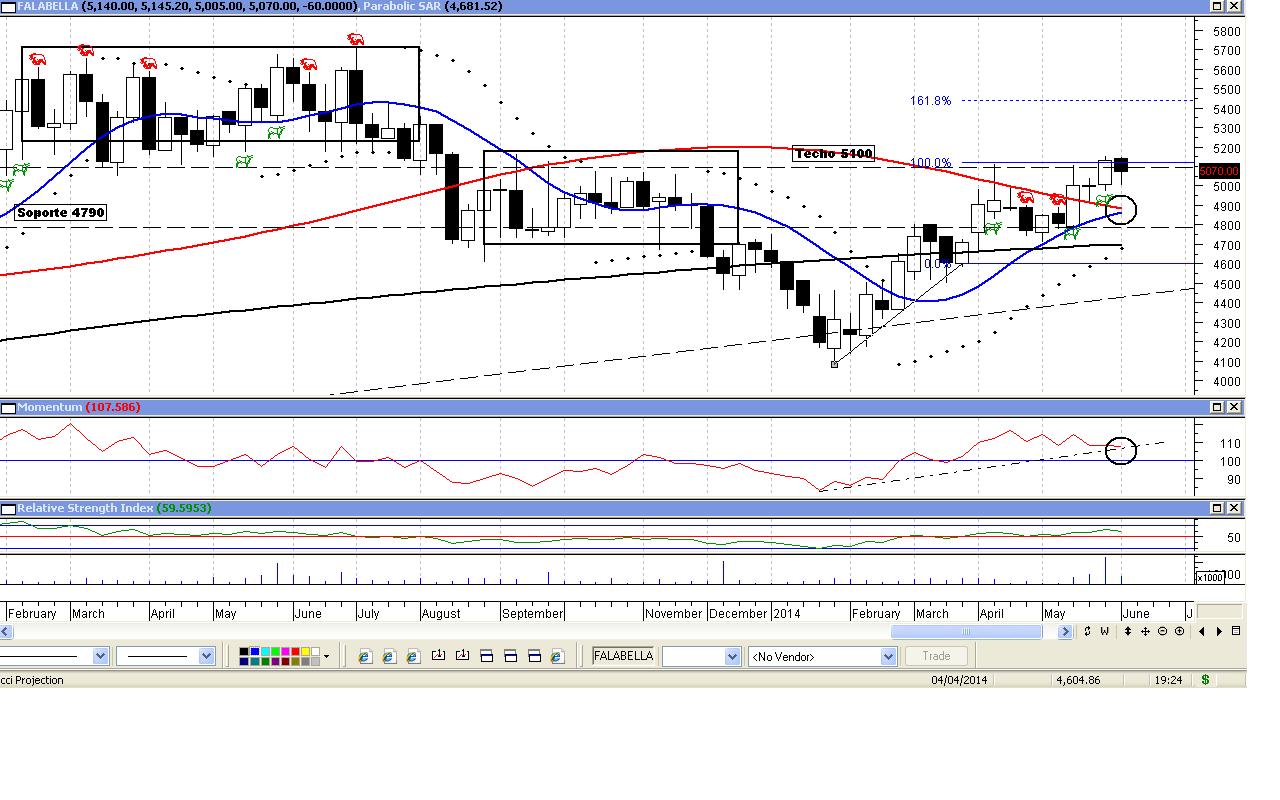
Task: Click the "100.0%" Fibonacci level label
Action: coord(931,163)
